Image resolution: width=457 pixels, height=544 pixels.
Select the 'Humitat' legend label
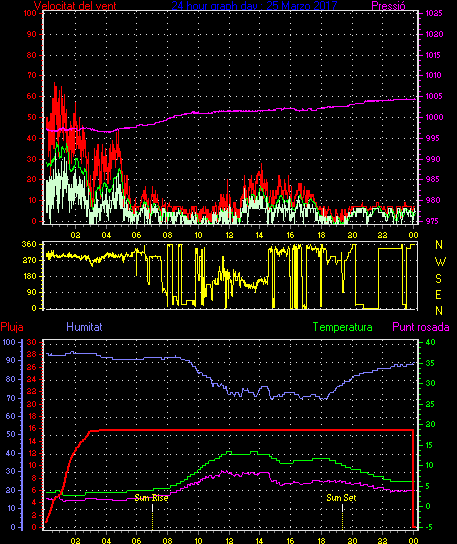pyautogui.click(x=84, y=327)
